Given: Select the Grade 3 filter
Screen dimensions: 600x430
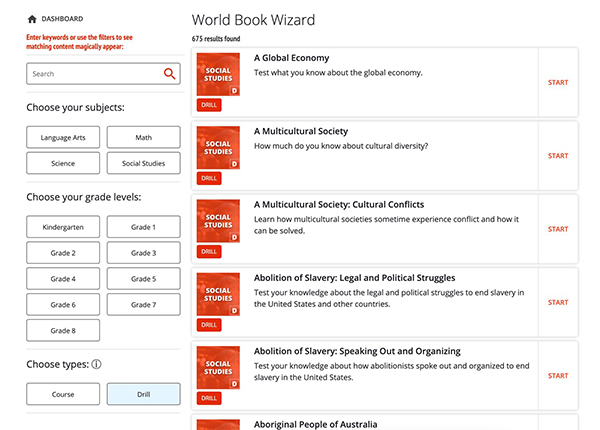Looking at the screenshot, I should [x=143, y=253].
